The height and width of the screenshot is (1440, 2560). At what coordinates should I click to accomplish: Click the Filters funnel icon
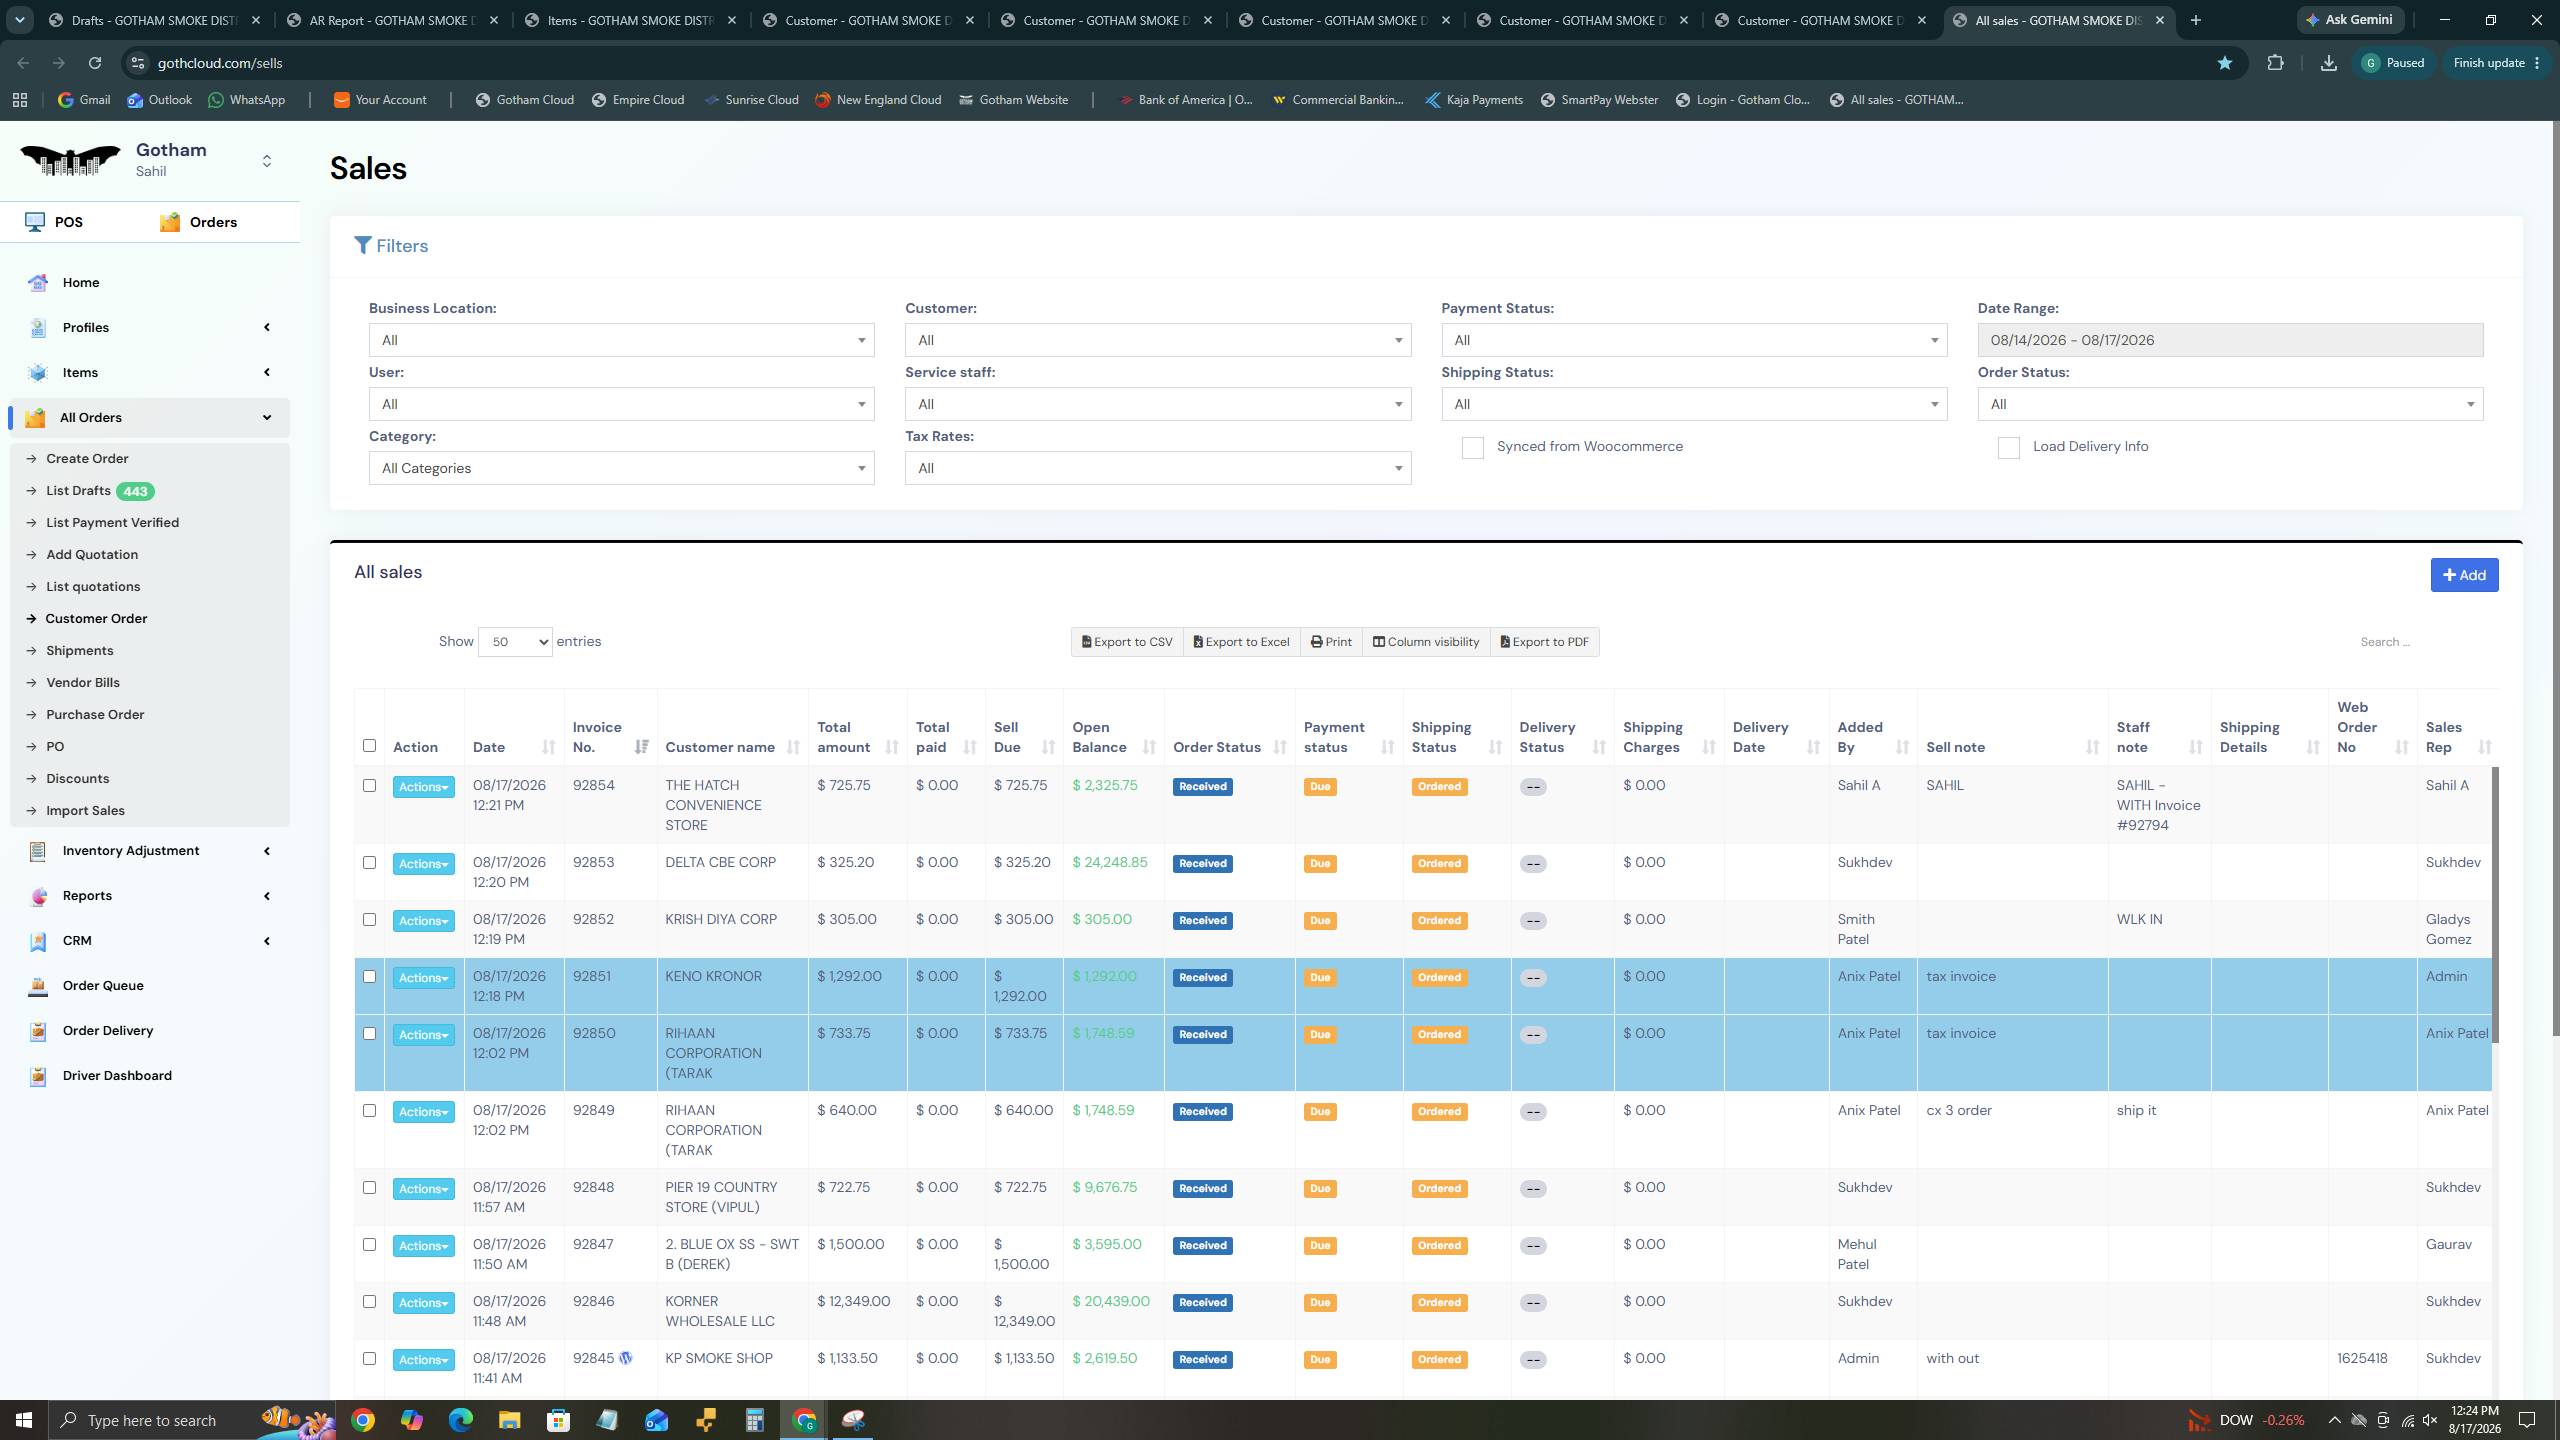point(363,246)
